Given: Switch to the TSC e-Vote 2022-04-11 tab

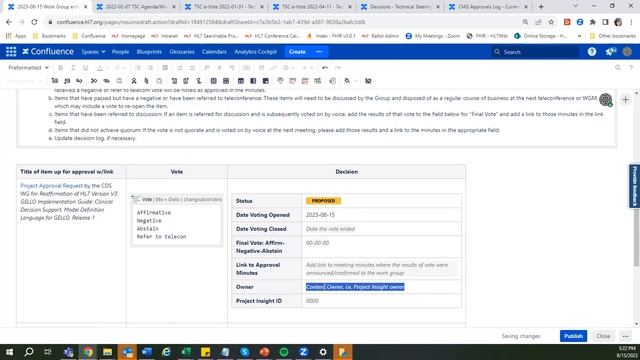Looking at the screenshot, I should pyautogui.click(x=313, y=7).
